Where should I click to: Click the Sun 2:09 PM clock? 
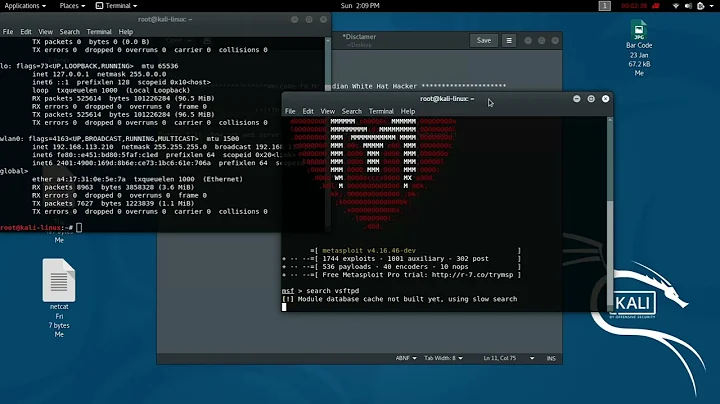pyautogui.click(x=360, y=6)
